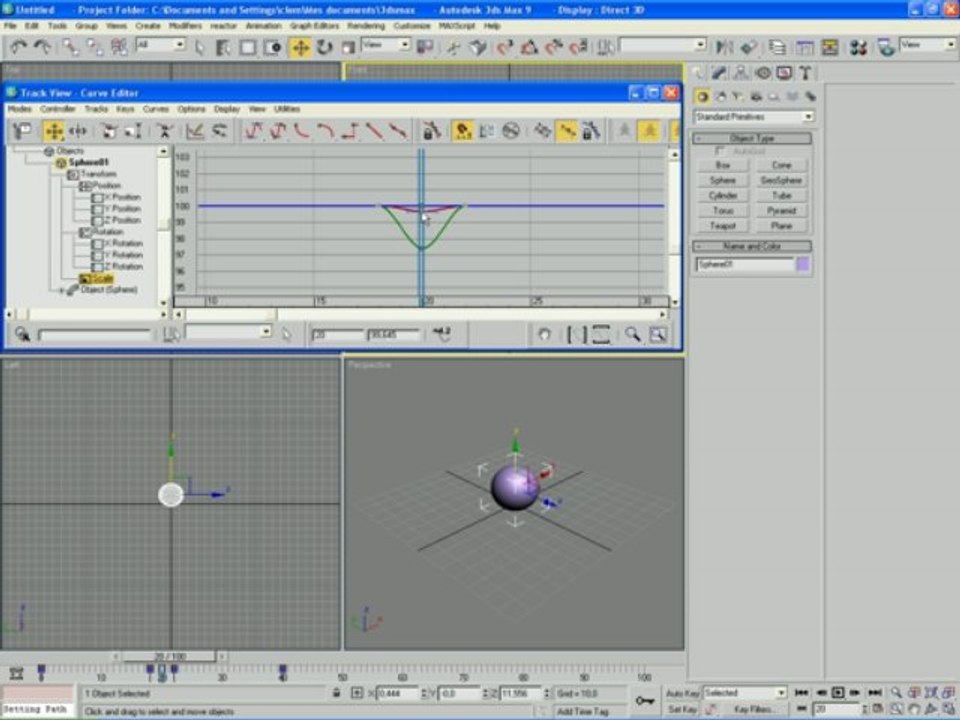Toggle the Auto Key button
The width and height of the screenshot is (960, 720).
tap(683, 692)
